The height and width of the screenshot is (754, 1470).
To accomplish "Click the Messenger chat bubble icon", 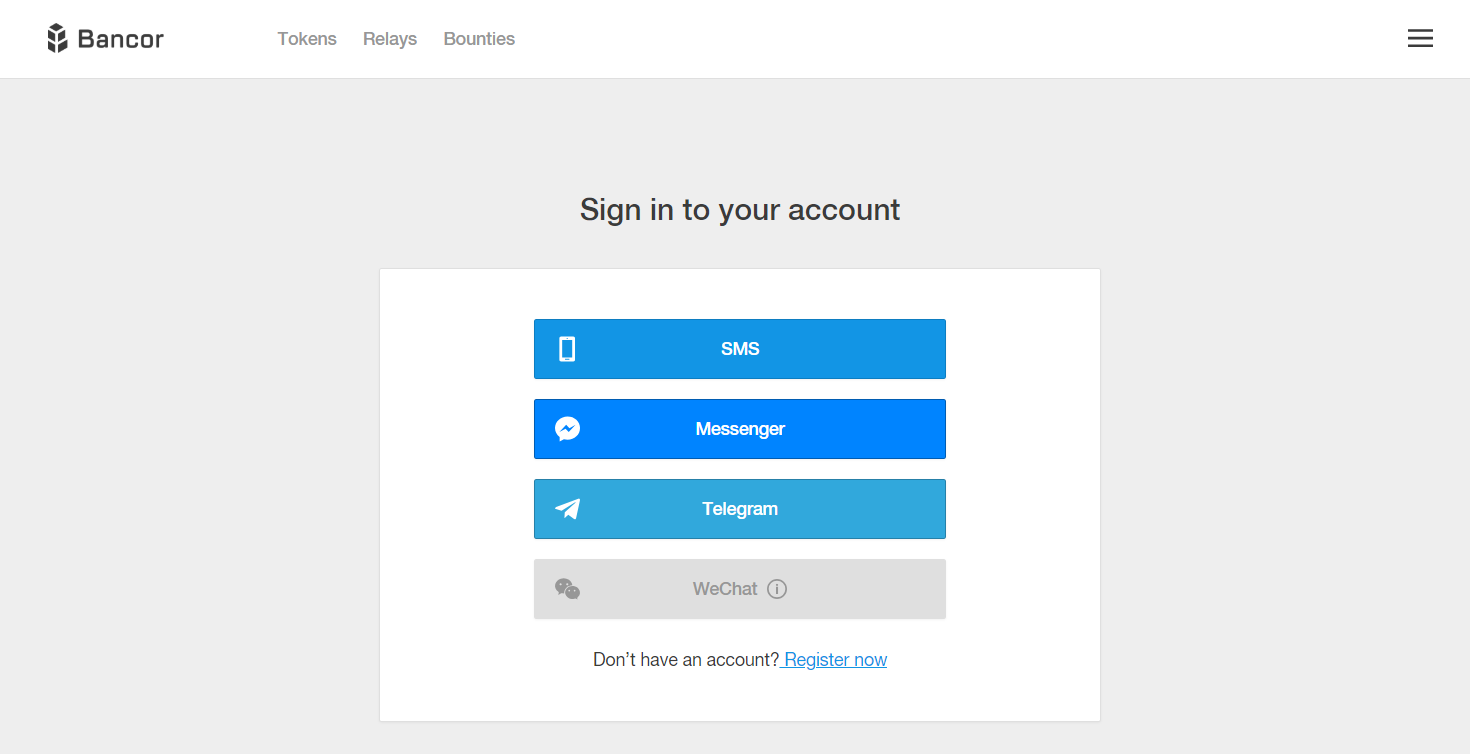I will [x=567, y=429].
